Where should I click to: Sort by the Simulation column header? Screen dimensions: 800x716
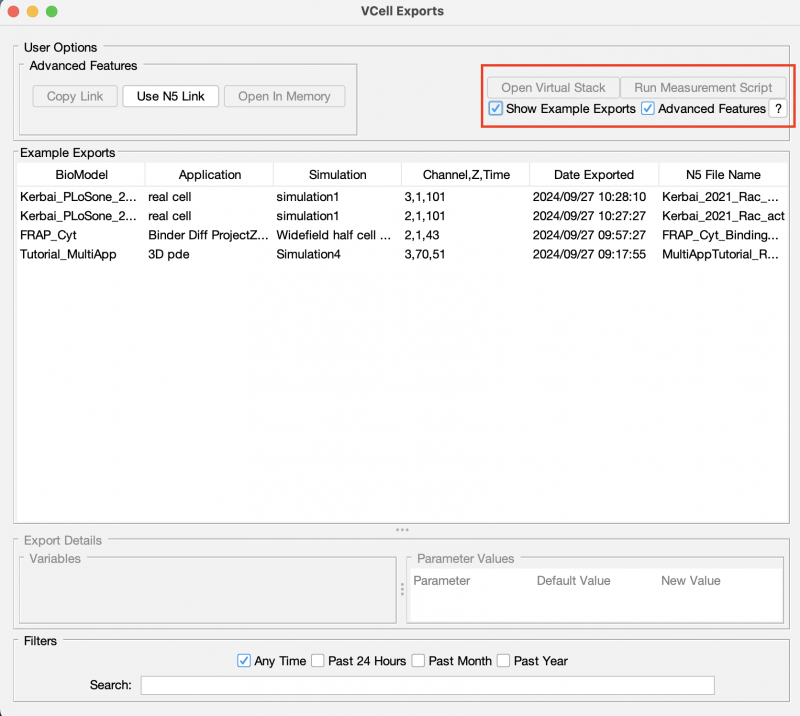click(338, 175)
